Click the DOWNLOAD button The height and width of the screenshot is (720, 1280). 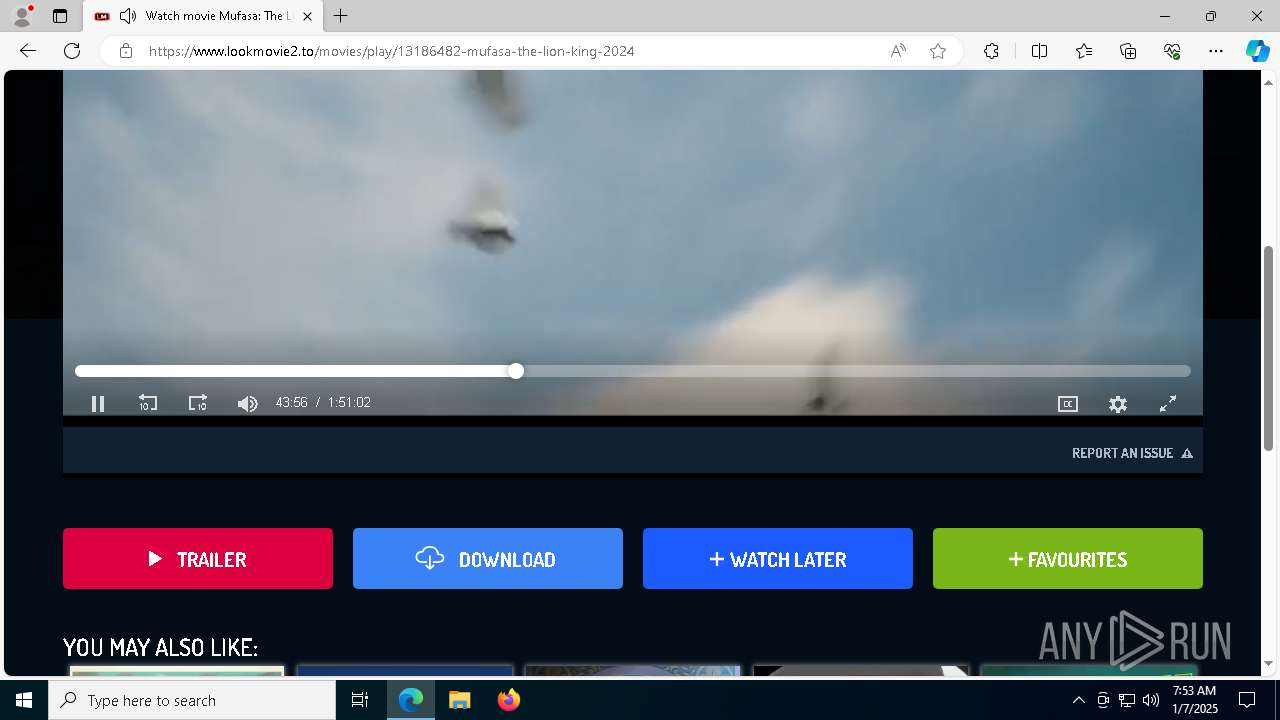click(488, 559)
